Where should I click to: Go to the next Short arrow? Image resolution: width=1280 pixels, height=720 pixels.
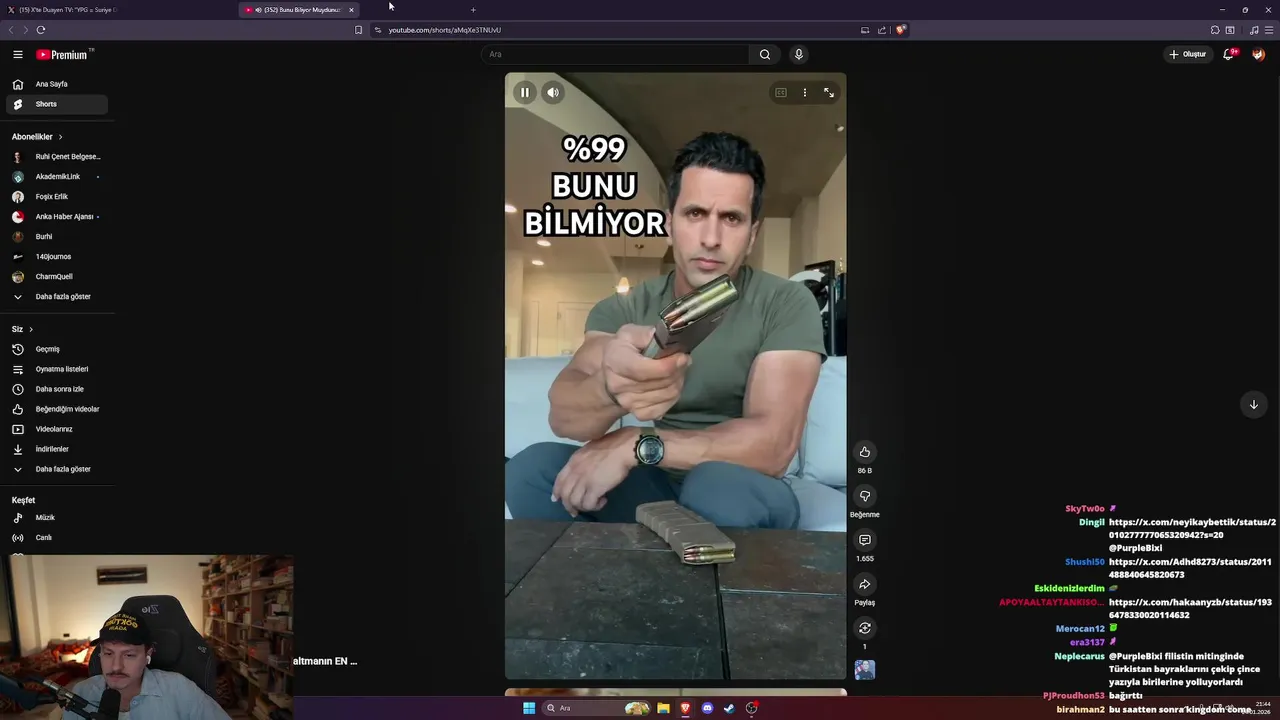(1254, 404)
